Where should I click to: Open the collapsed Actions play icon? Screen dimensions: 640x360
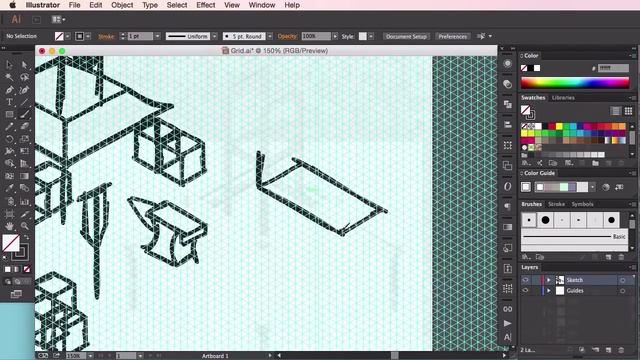click(507, 323)
